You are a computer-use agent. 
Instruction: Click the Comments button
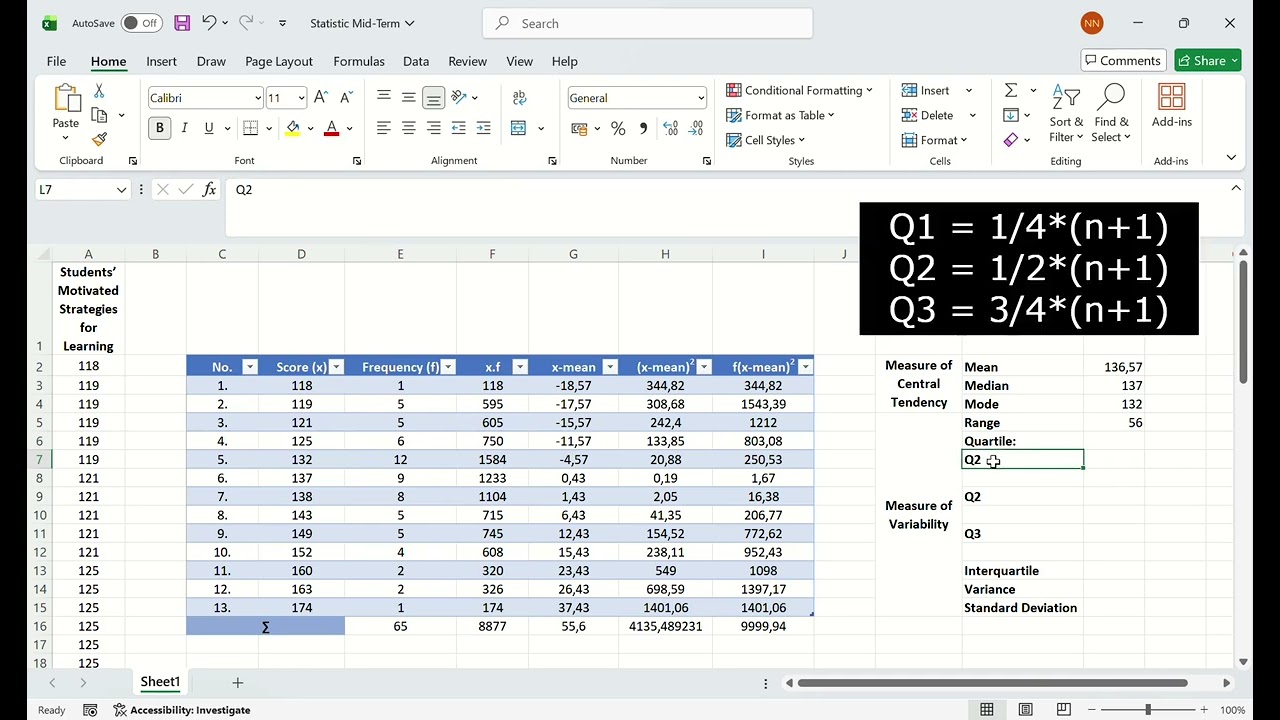[1123, 60]
